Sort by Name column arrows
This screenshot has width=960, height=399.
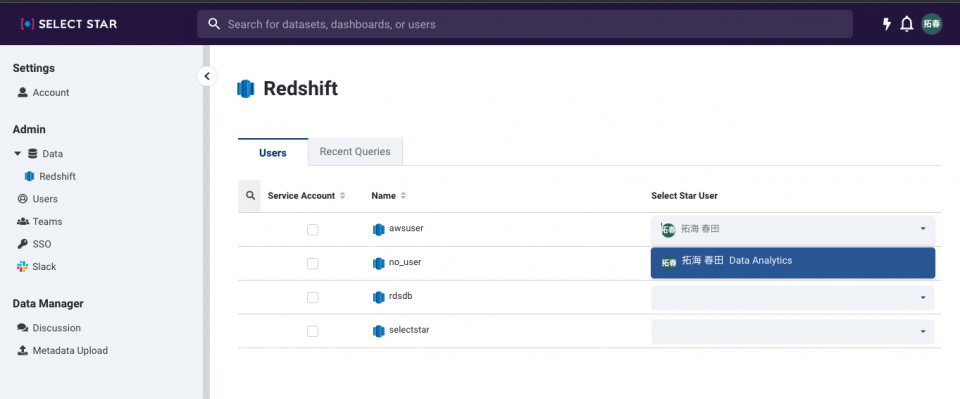pyautogui.click(x=403, y=196)
